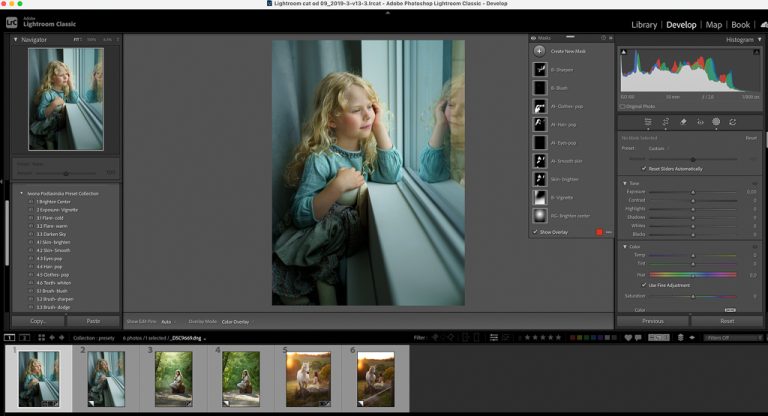Select the Red Eye Correction tool icon
Screen dimensions: 768x416
tap(699, 122)
